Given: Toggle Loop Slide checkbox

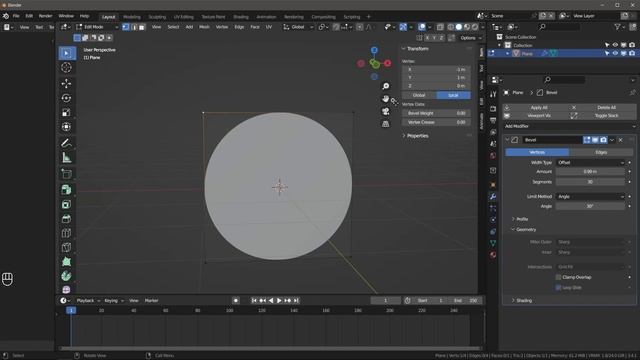Looking at the screenshot, I should click(558, 287).
